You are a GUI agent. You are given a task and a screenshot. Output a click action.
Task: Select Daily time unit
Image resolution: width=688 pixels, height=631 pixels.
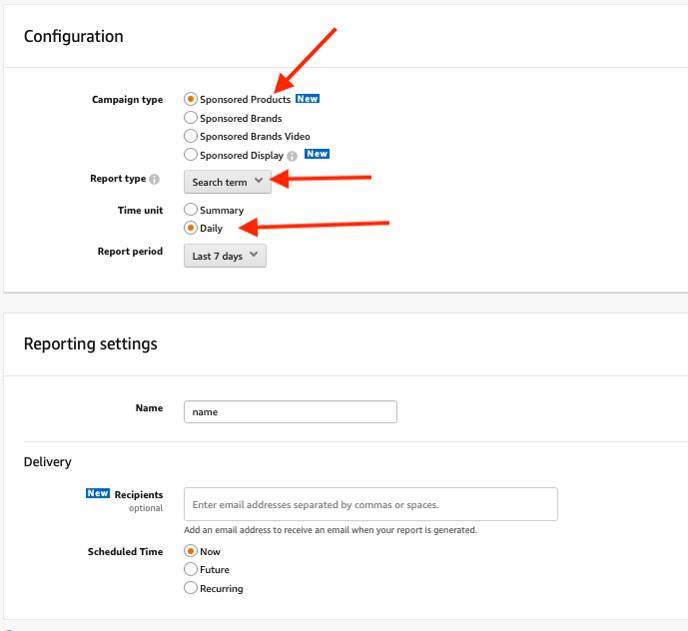[x=190, y=228]
